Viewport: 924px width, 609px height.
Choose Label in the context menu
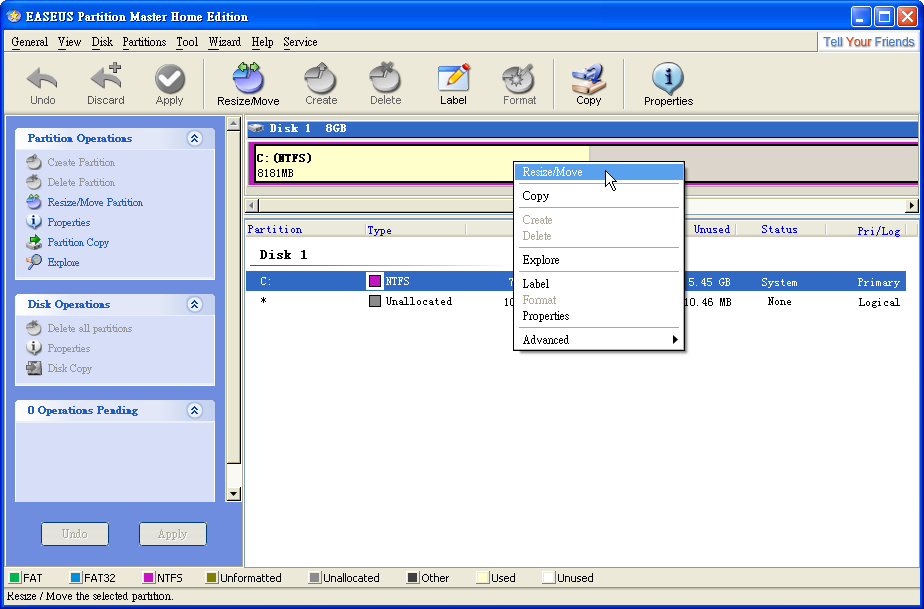(599, 284)
